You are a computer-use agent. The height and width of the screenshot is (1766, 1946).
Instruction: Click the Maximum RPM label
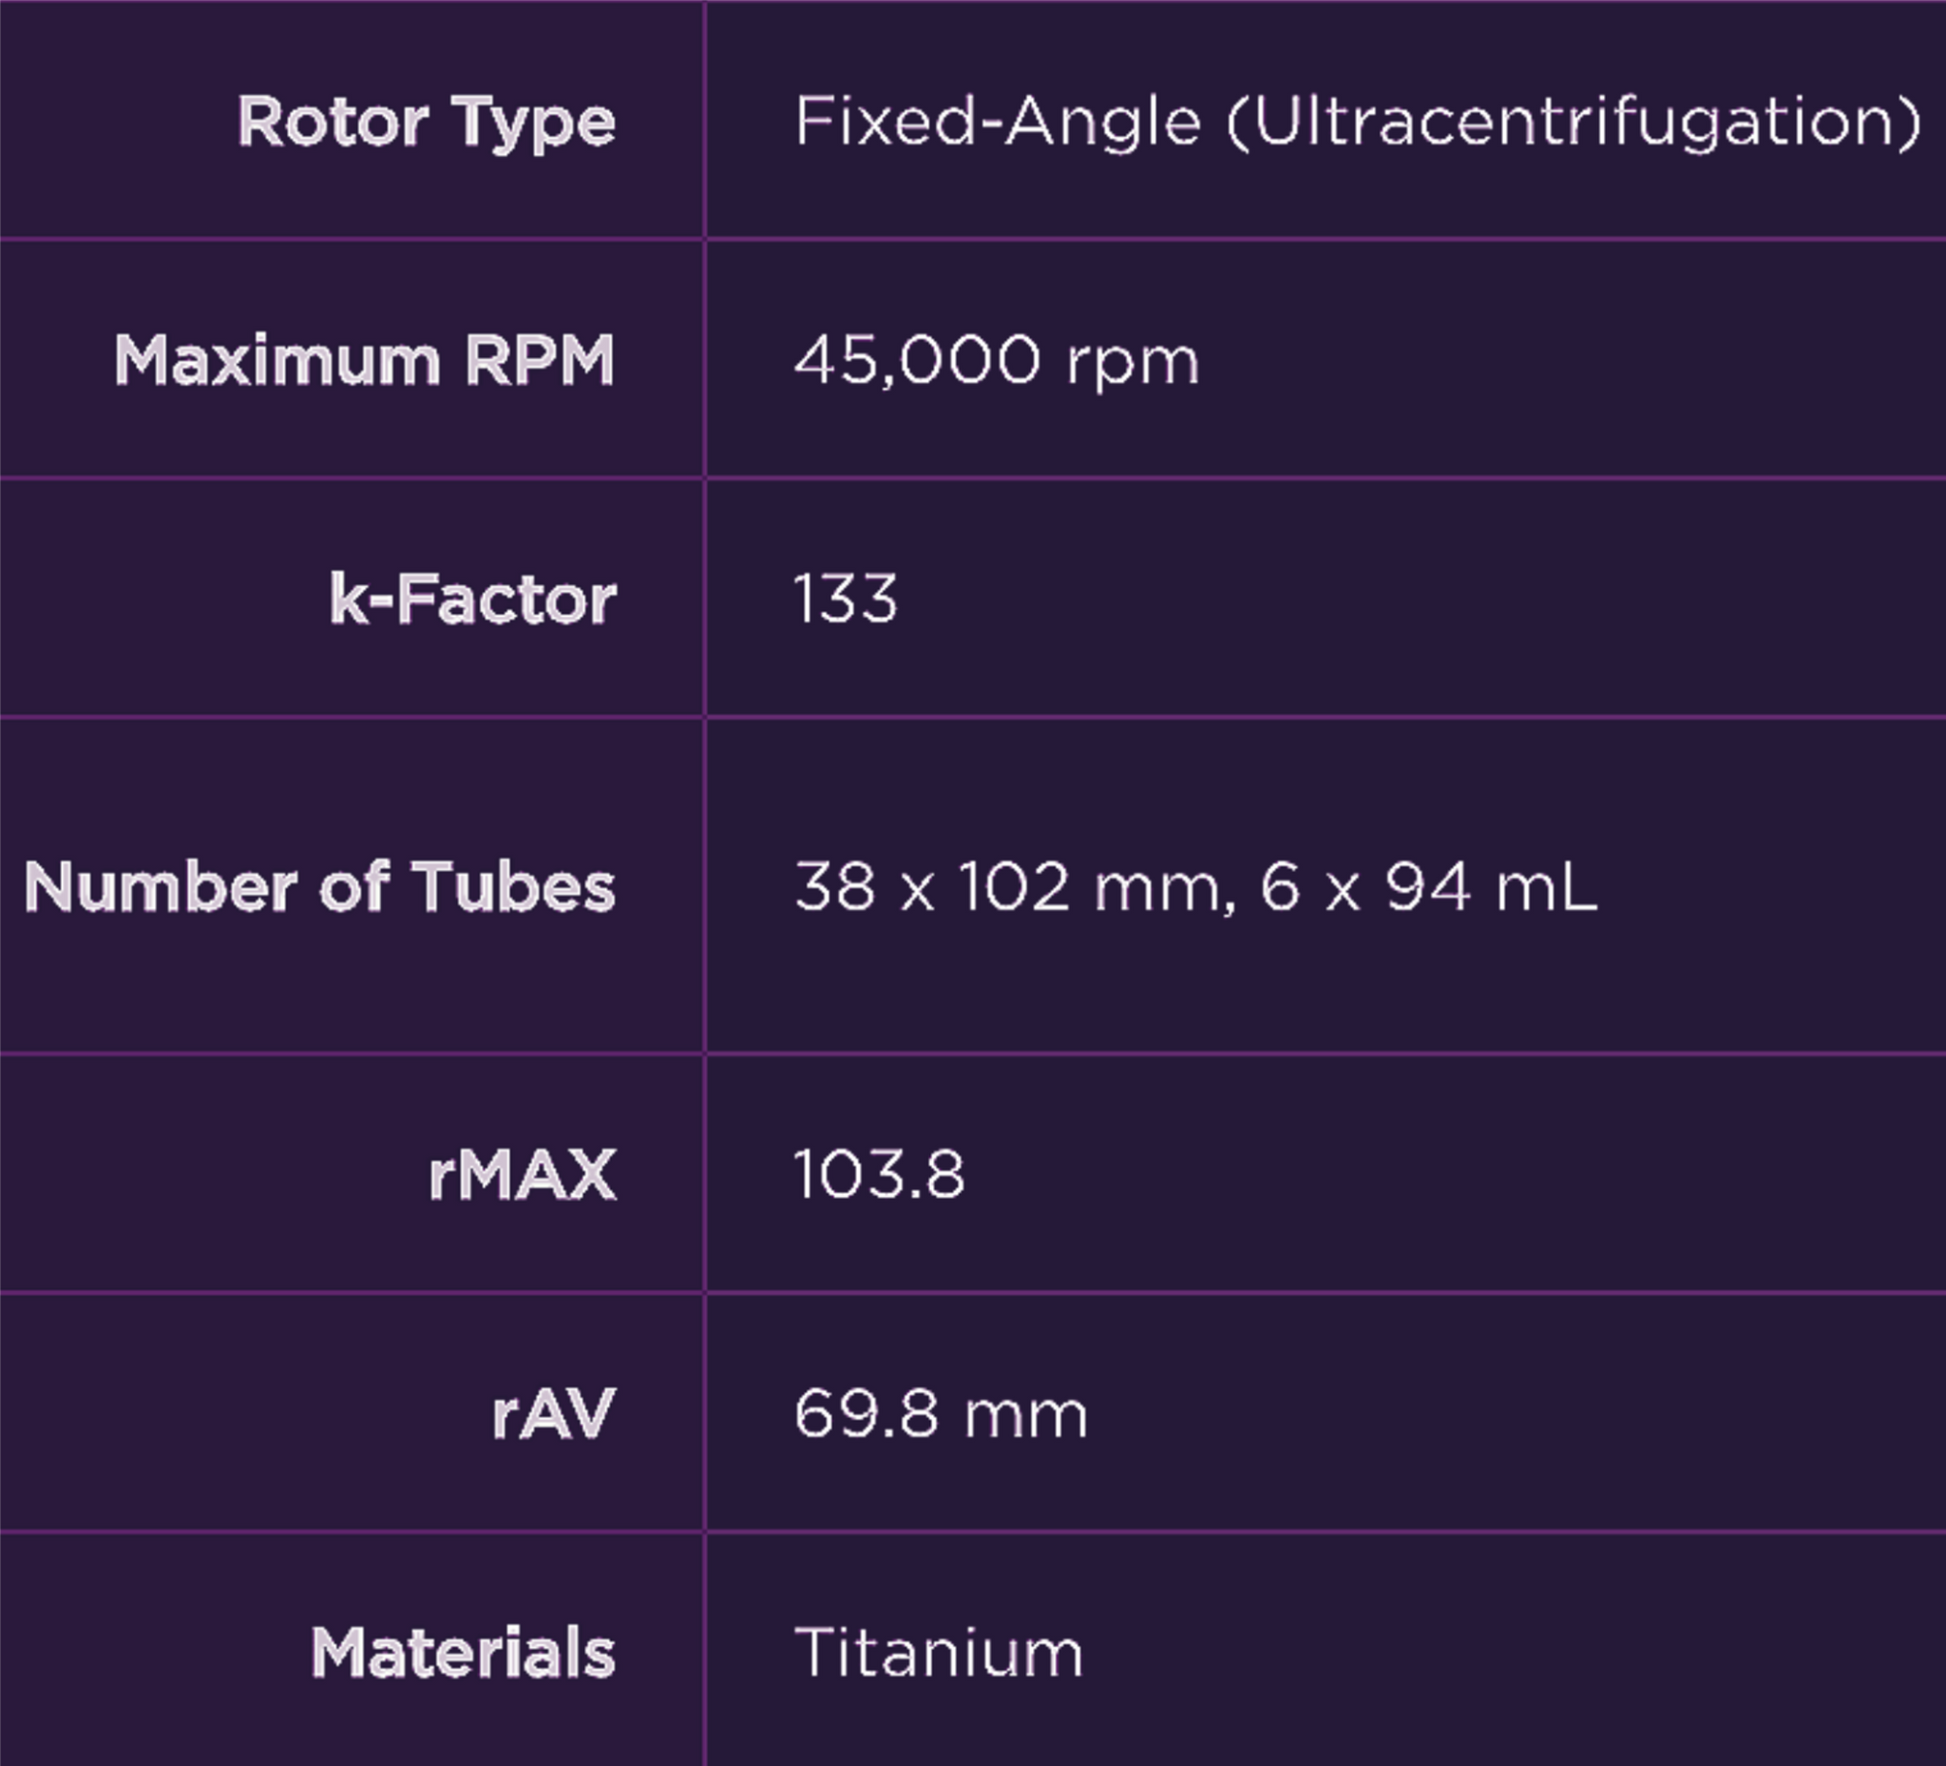[364, 360]
